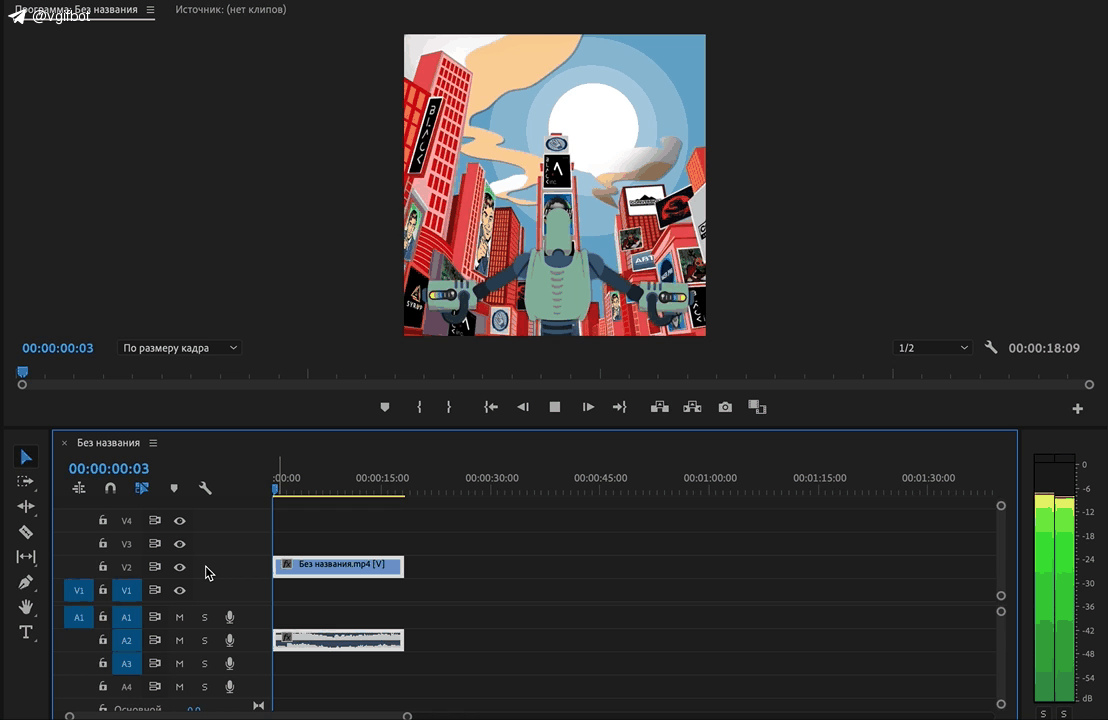Close the 'Без названия' sequence tab
This screenshot has height=720, width=1108.
click(x=64, y=443)
